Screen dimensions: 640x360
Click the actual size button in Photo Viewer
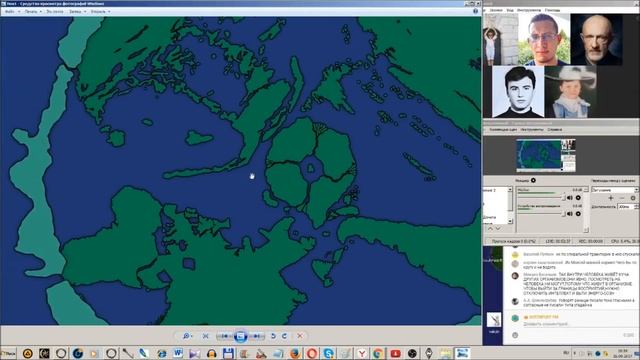click(x=205, y=336)
